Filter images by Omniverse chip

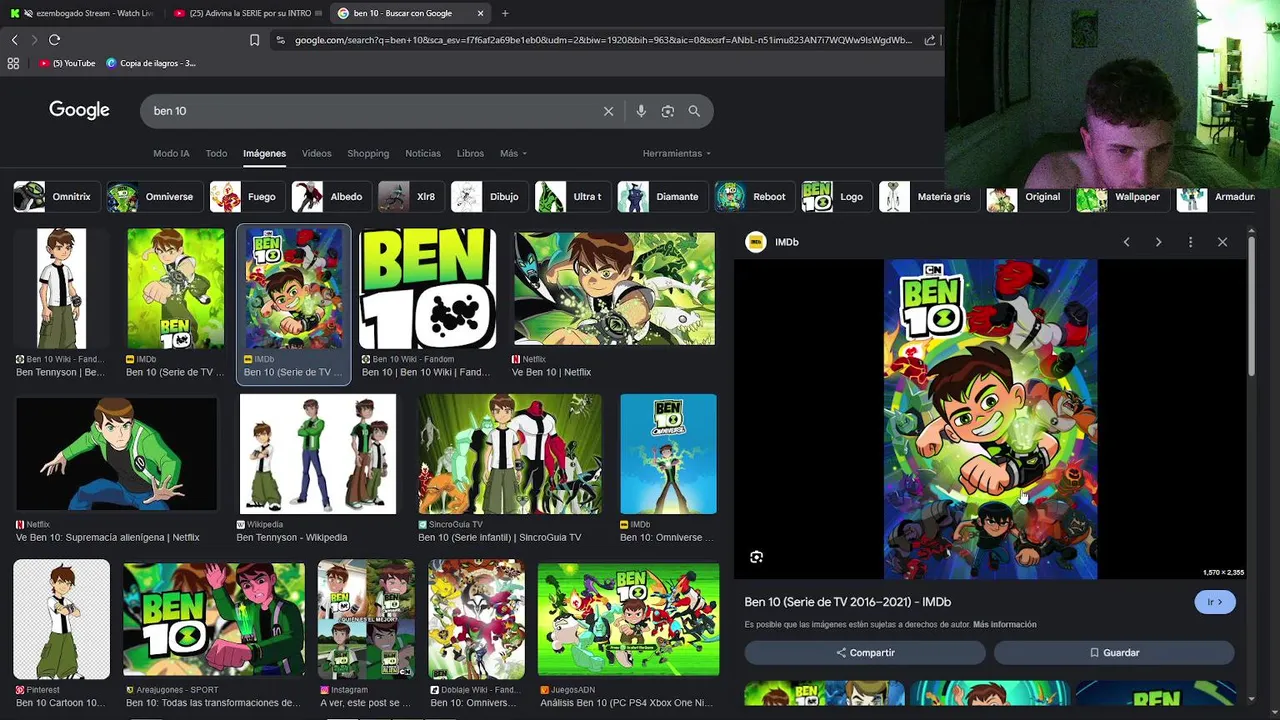(x=154, y=197)
